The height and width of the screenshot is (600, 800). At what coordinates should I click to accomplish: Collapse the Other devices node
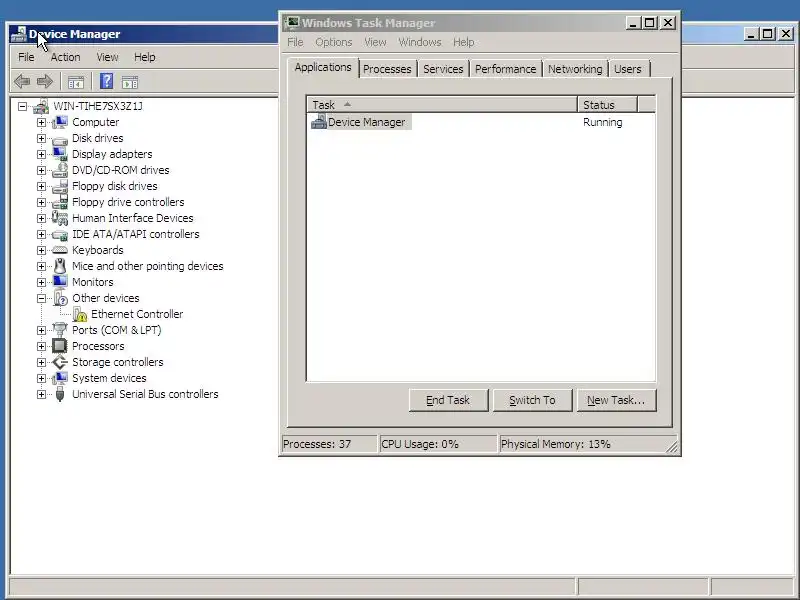(x=41, y=298)
